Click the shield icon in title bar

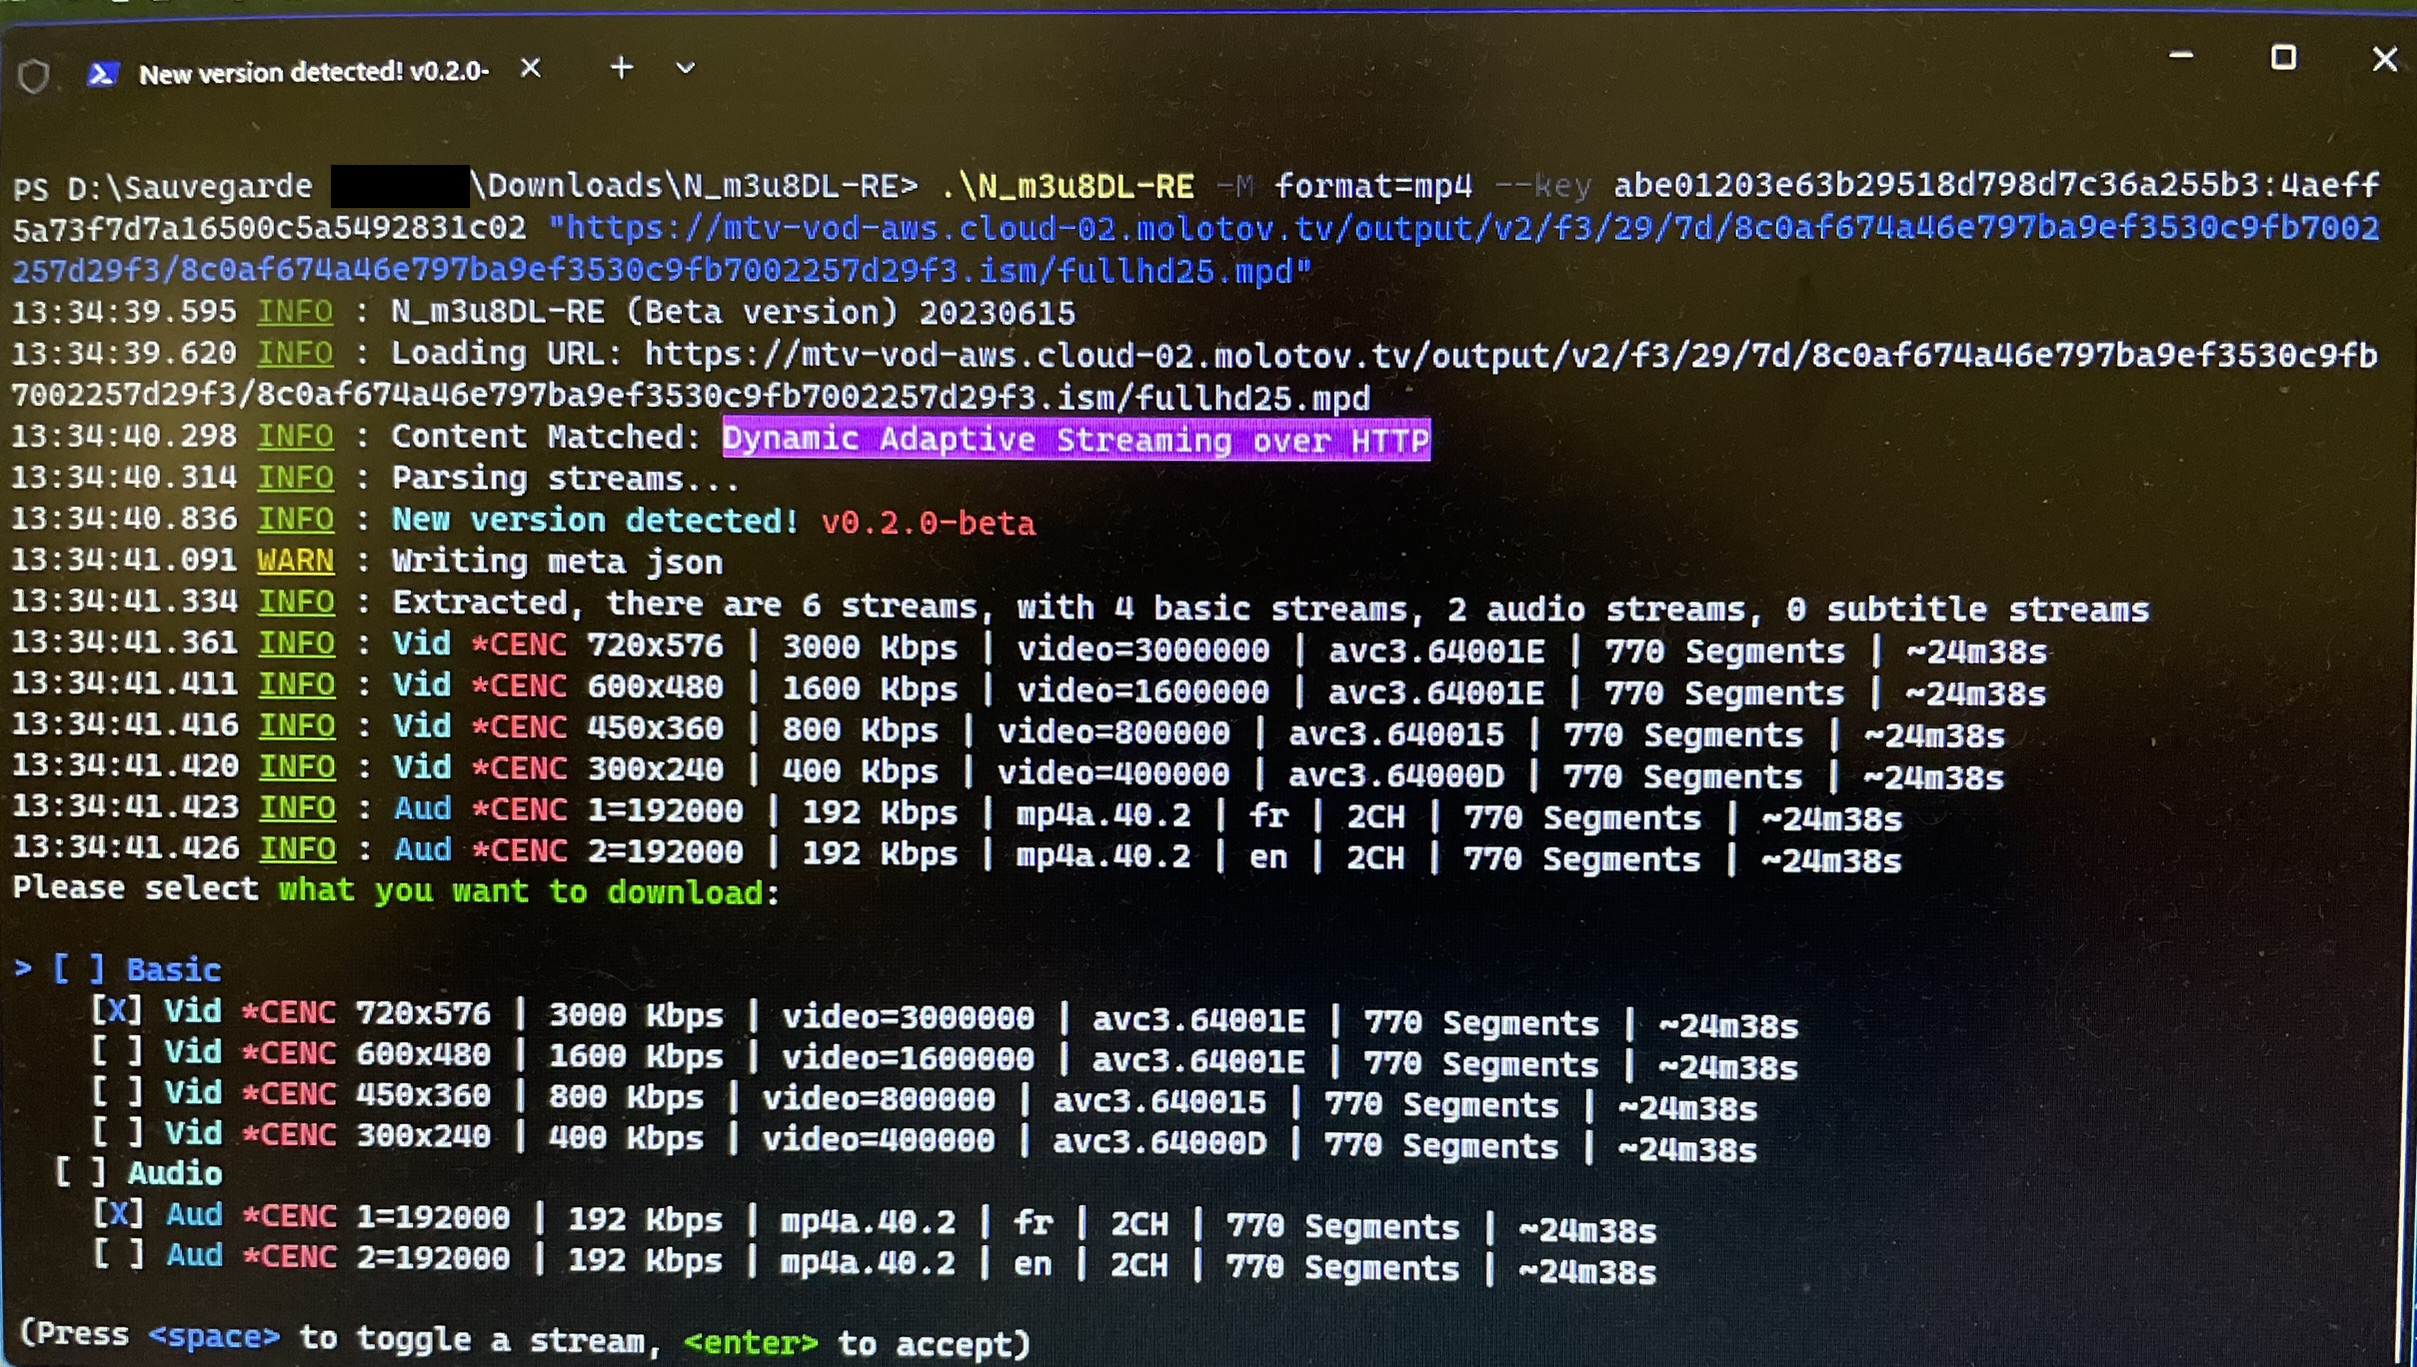(34, 75)
